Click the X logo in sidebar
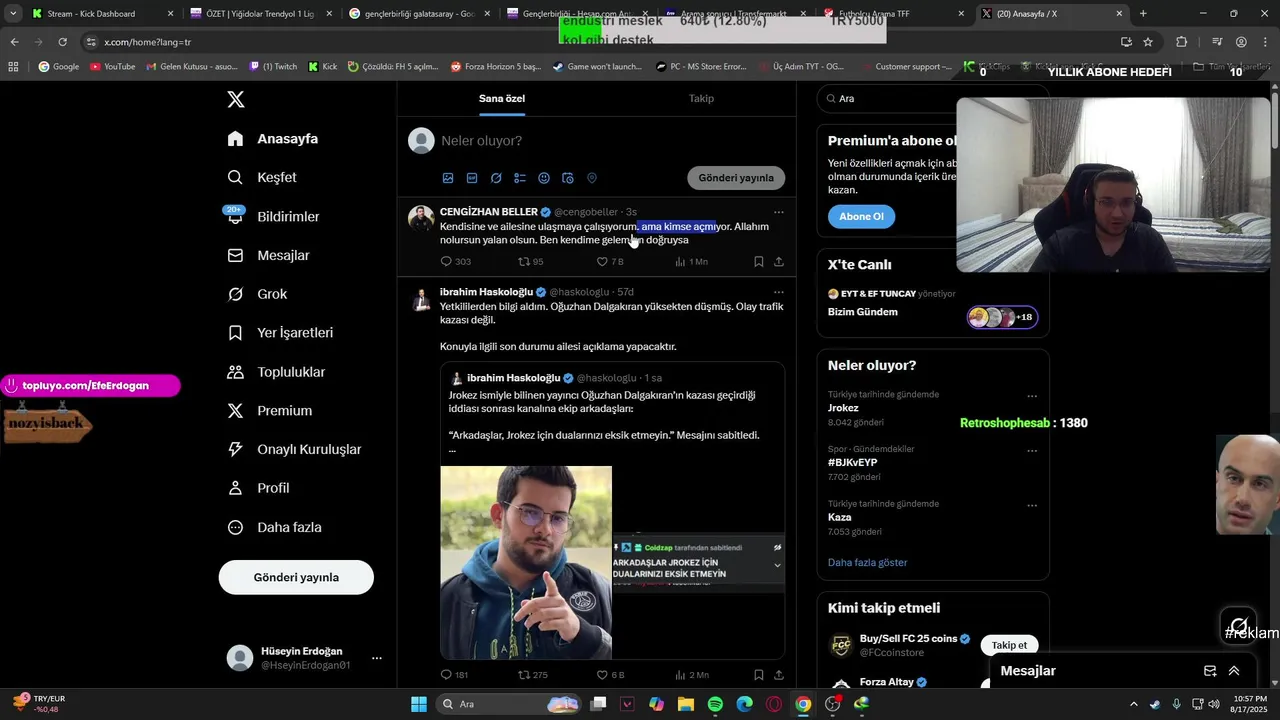1280x720 pixels. pos(235,99)
